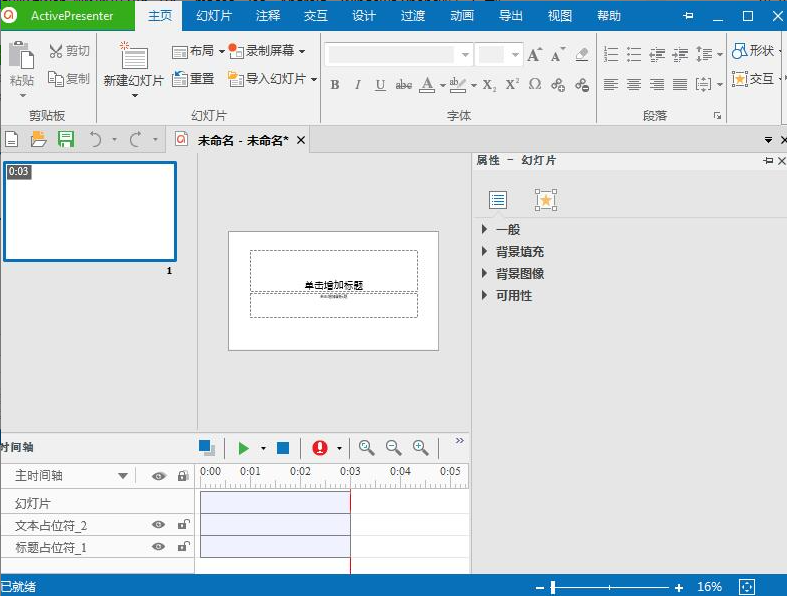Open the ActivePresenter application menu

[68, 16]
